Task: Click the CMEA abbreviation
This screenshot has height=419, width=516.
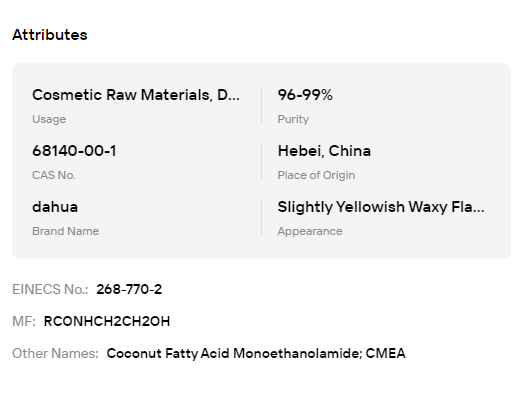Action: 386,353
